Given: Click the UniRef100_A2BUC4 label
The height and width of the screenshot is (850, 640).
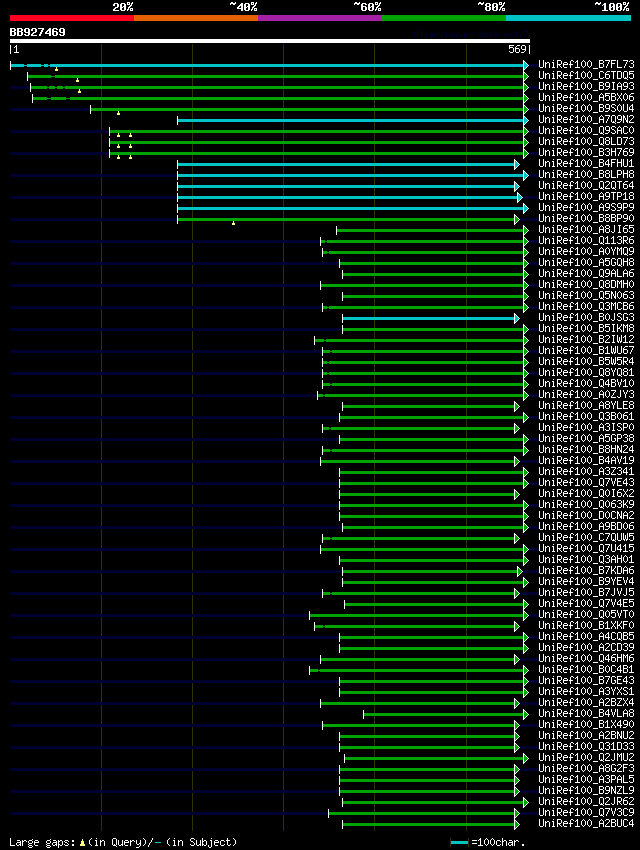Looking at the screenshot, I should tap(586, 823).
